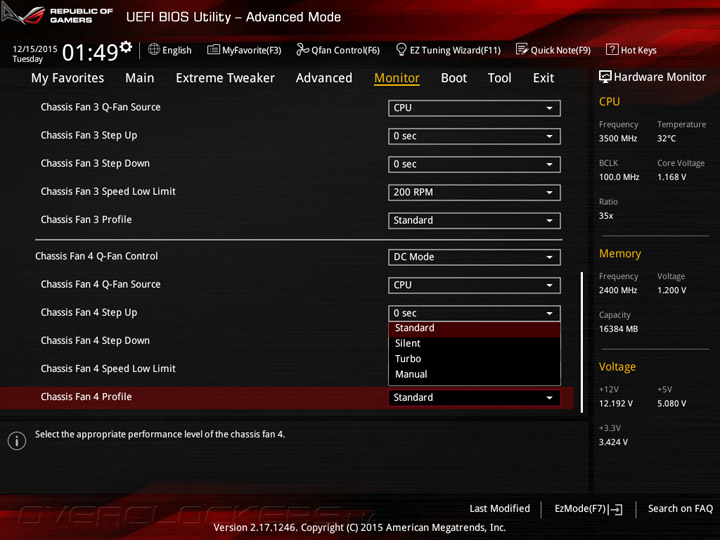Click the settings gear next to the clock
This screenshot has height=540, width=720.
126,47
